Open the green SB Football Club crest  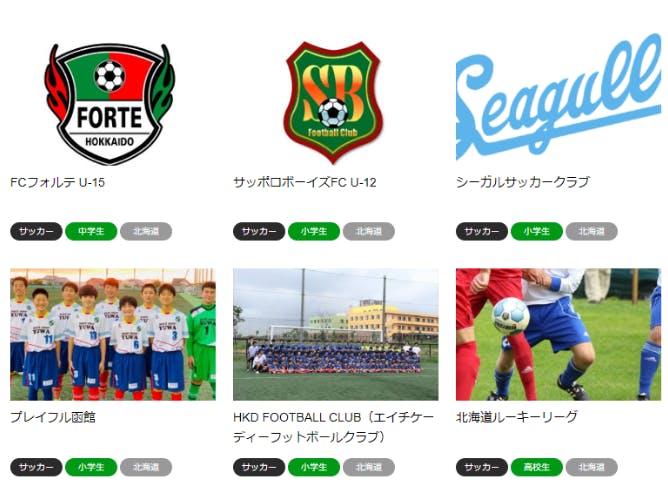pos(333,103)
